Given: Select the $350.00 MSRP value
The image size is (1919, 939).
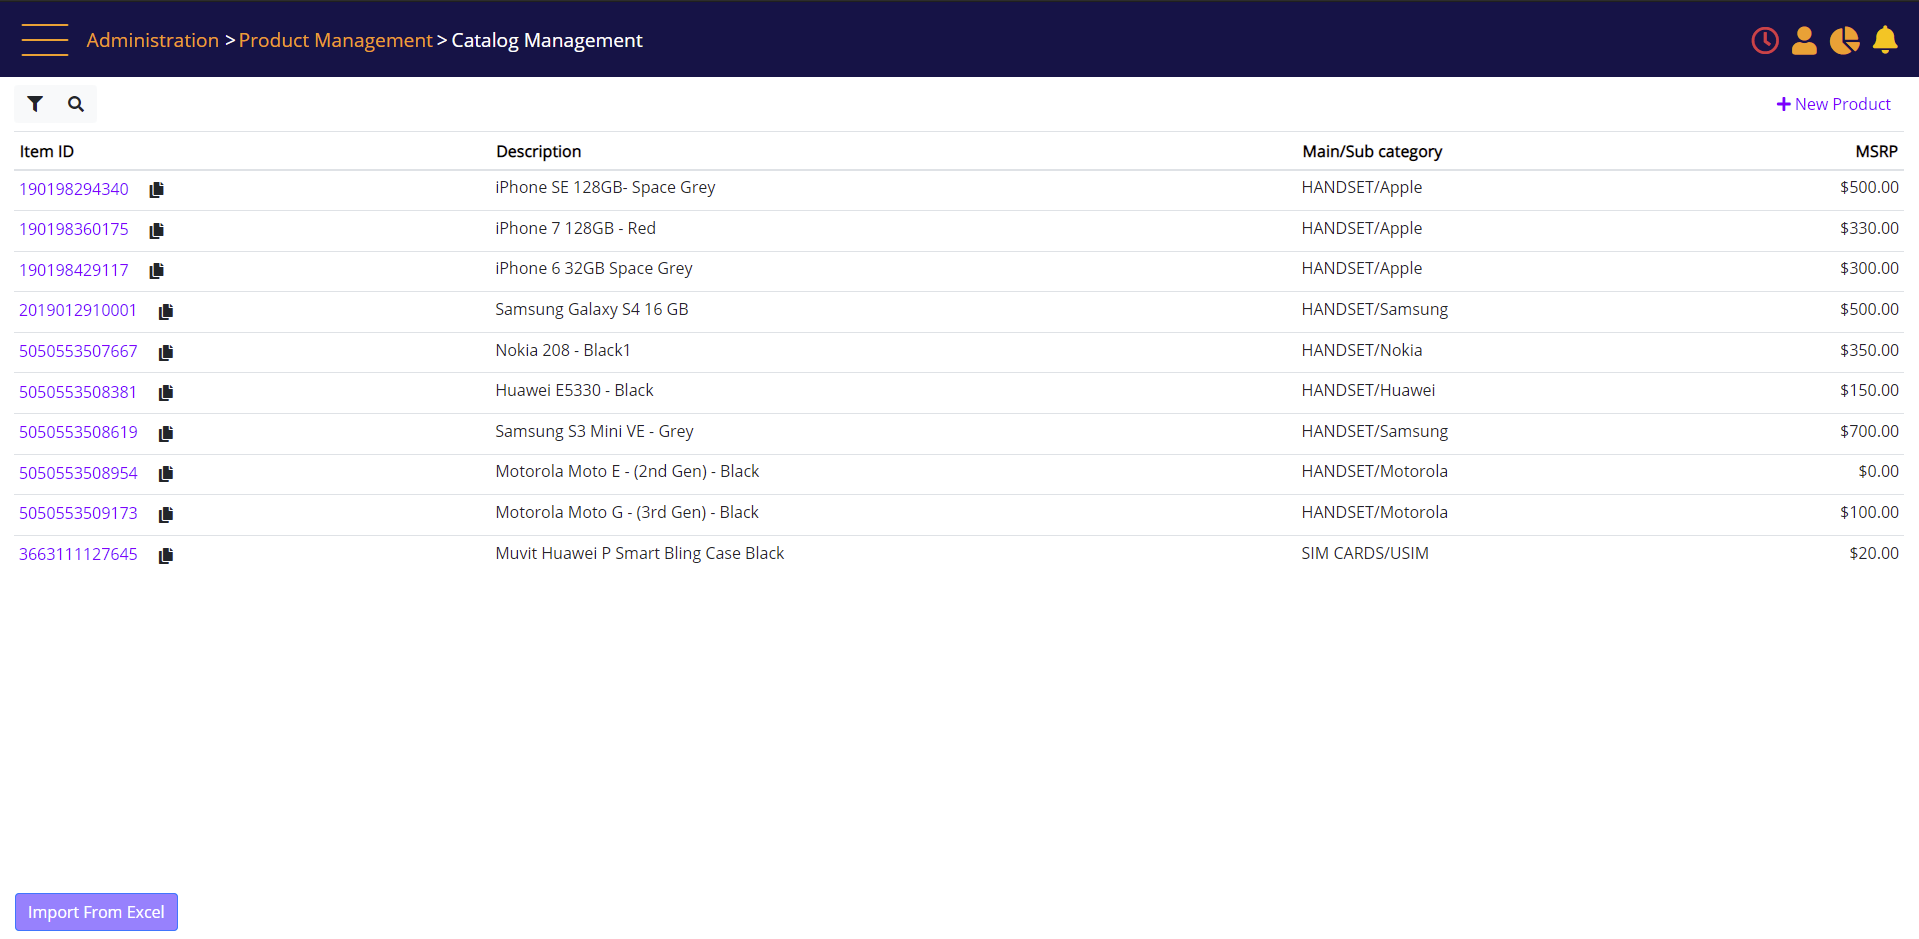Looking at the screenshot, I should 1869,350.
